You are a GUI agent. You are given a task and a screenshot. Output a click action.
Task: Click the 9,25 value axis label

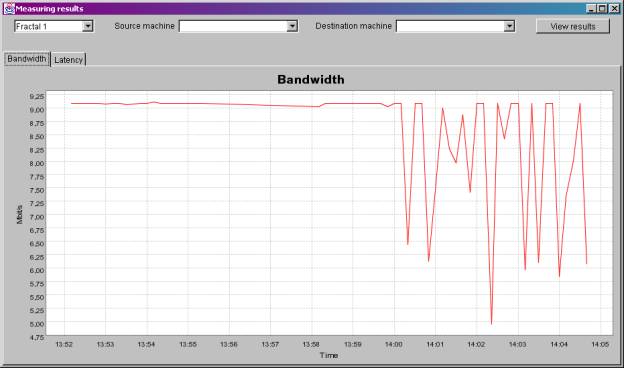[37, 96]
